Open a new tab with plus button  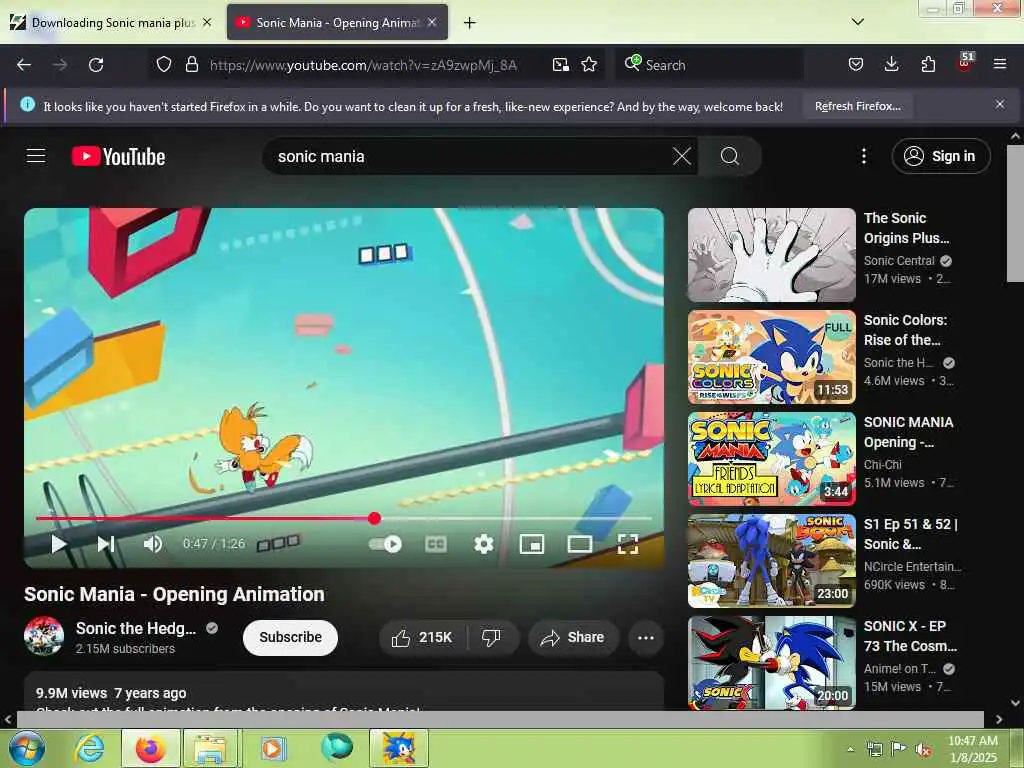[x=470, y=23]
